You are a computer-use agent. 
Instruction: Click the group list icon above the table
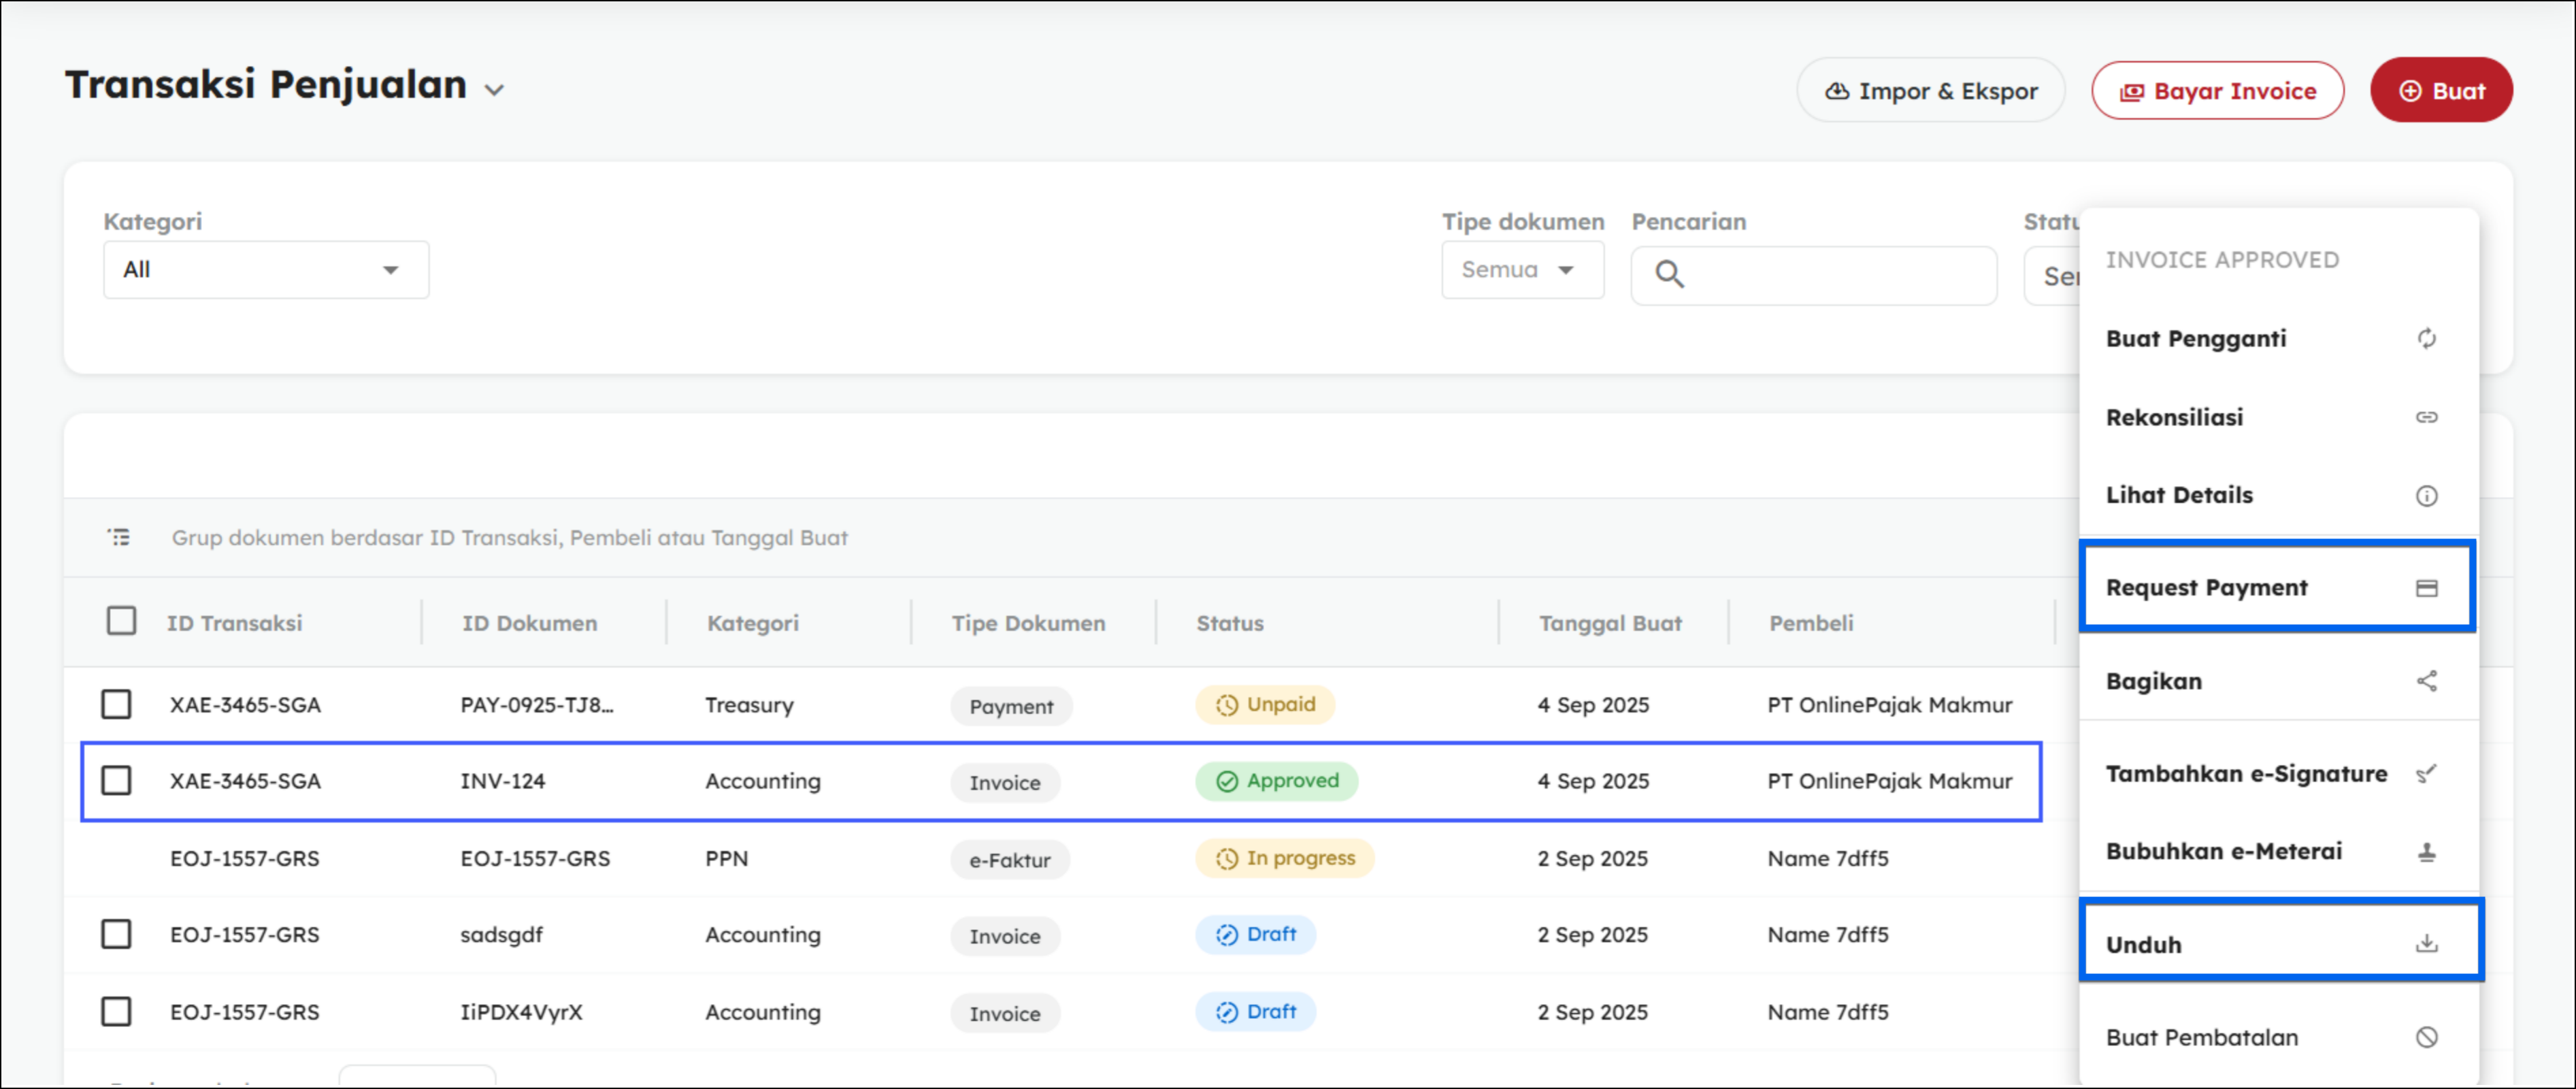click(119, 537)
